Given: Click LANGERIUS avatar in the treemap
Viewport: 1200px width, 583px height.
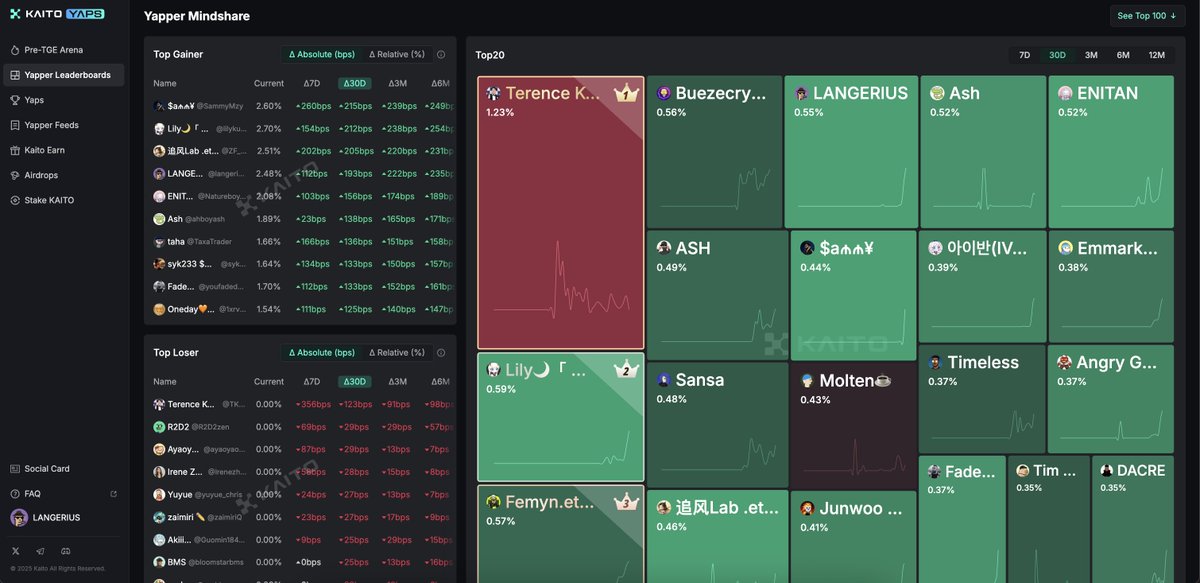Looking at the screenshot, I should 802,93.
